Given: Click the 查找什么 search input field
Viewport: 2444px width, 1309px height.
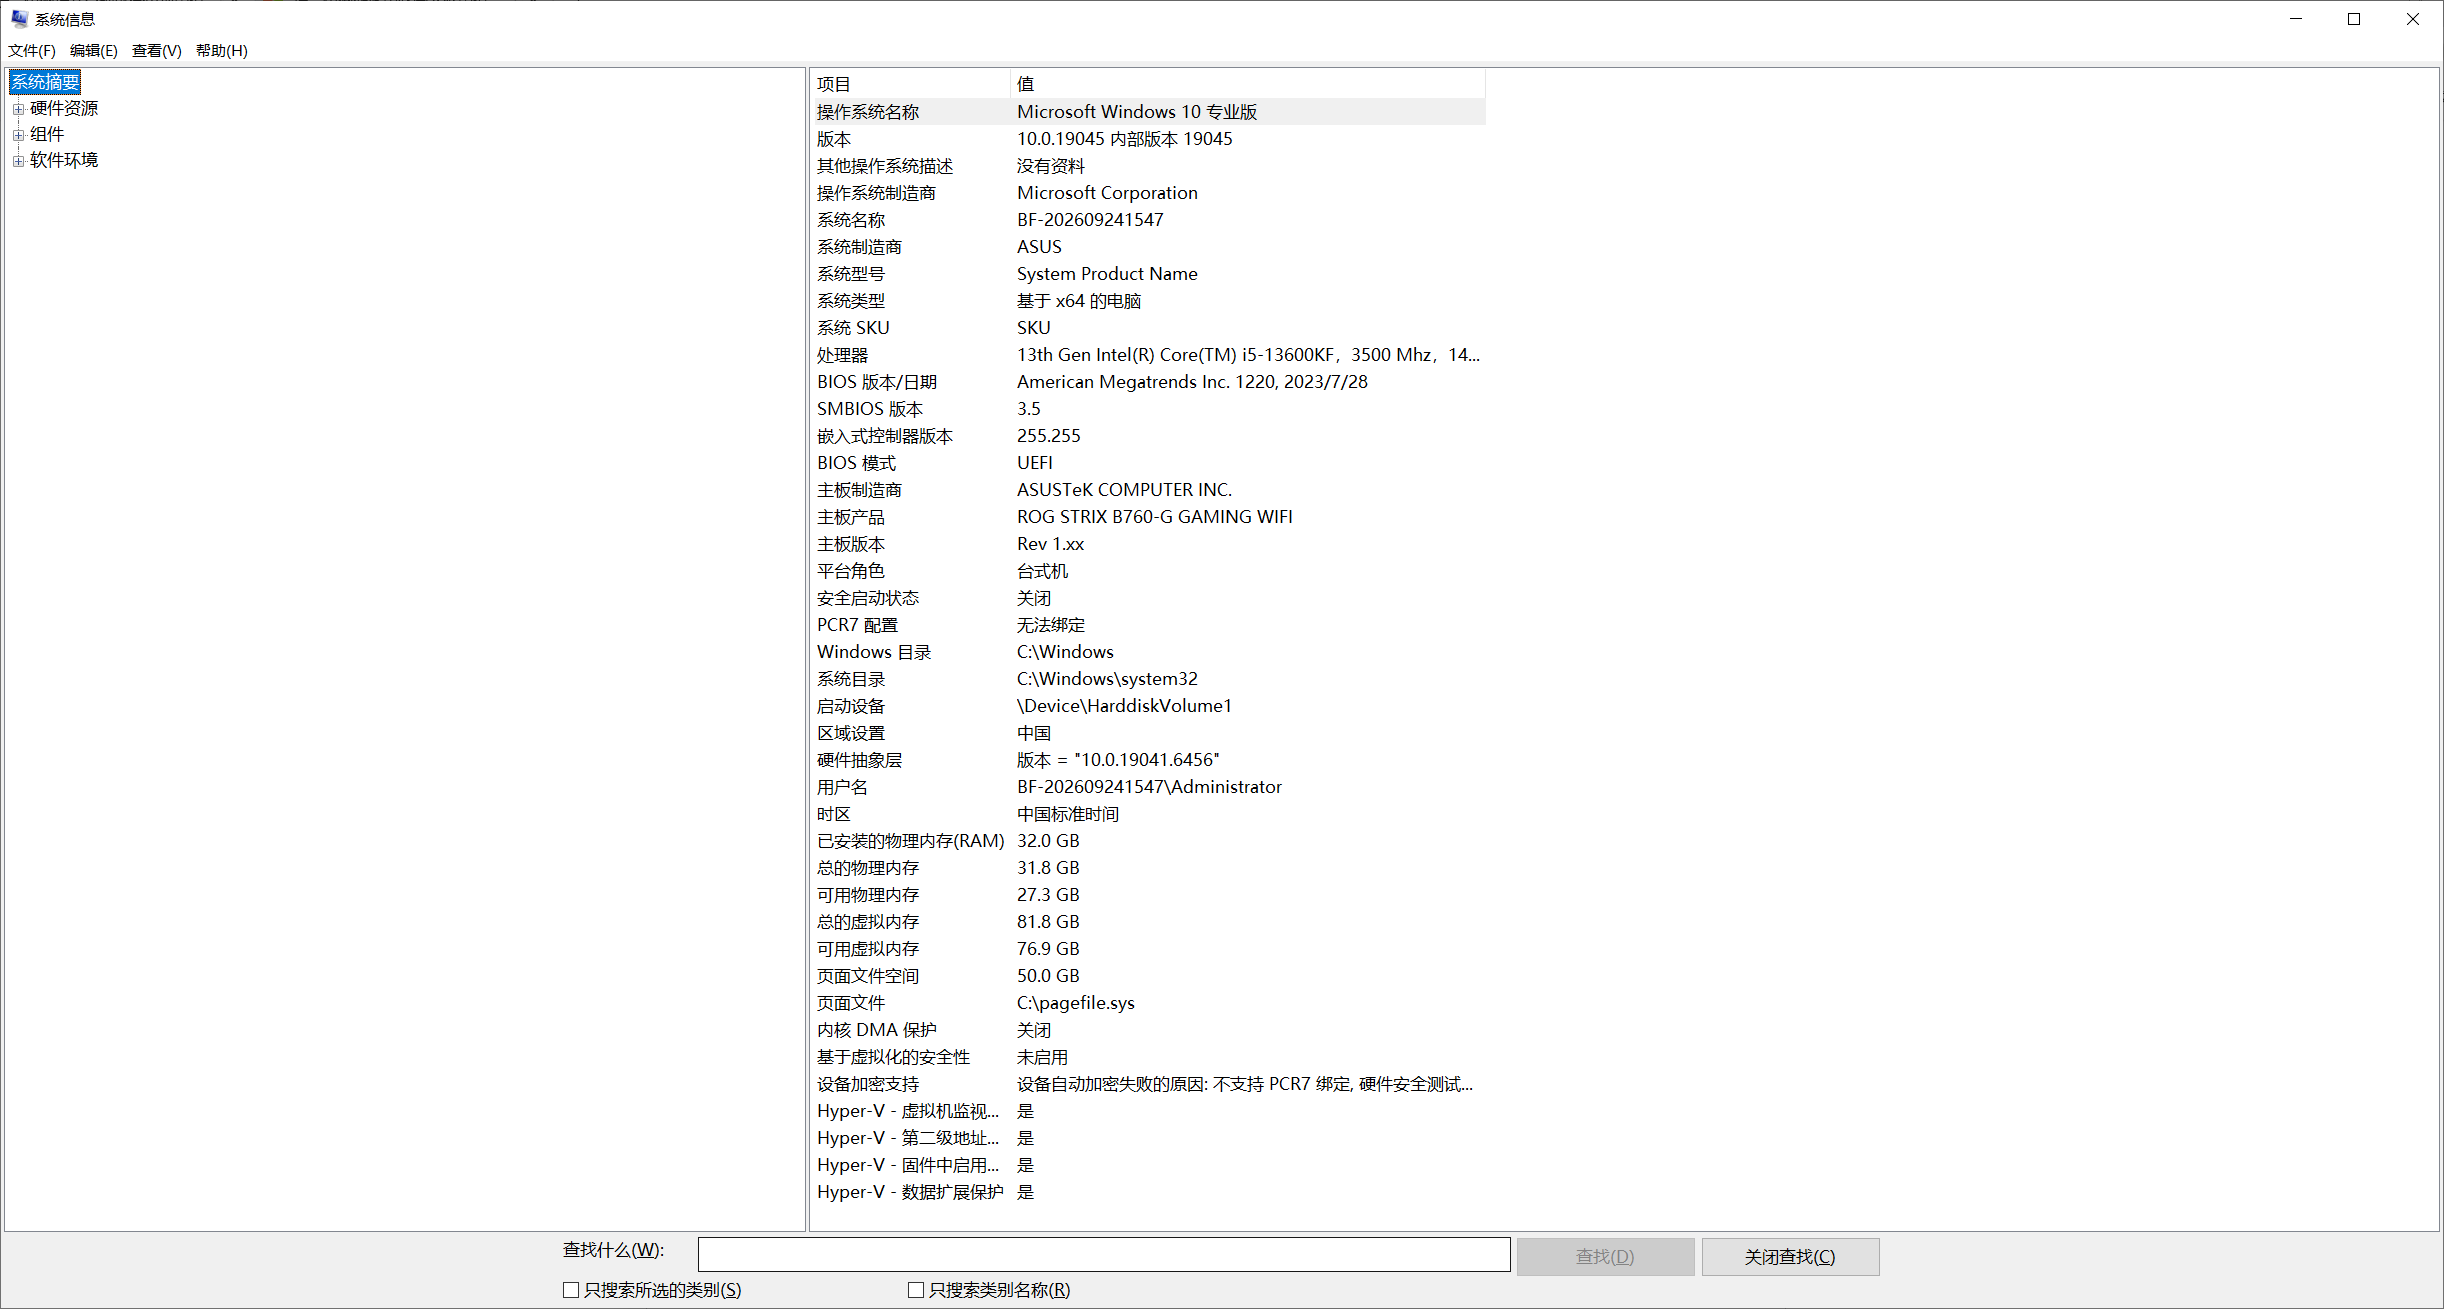Looking at the screenshot, I should pyautogui.click(x=1104, y=1255).
